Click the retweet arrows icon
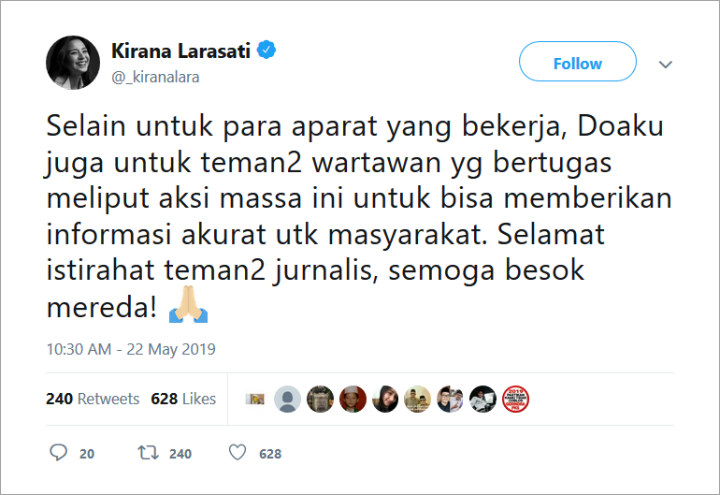 point(148,453)
